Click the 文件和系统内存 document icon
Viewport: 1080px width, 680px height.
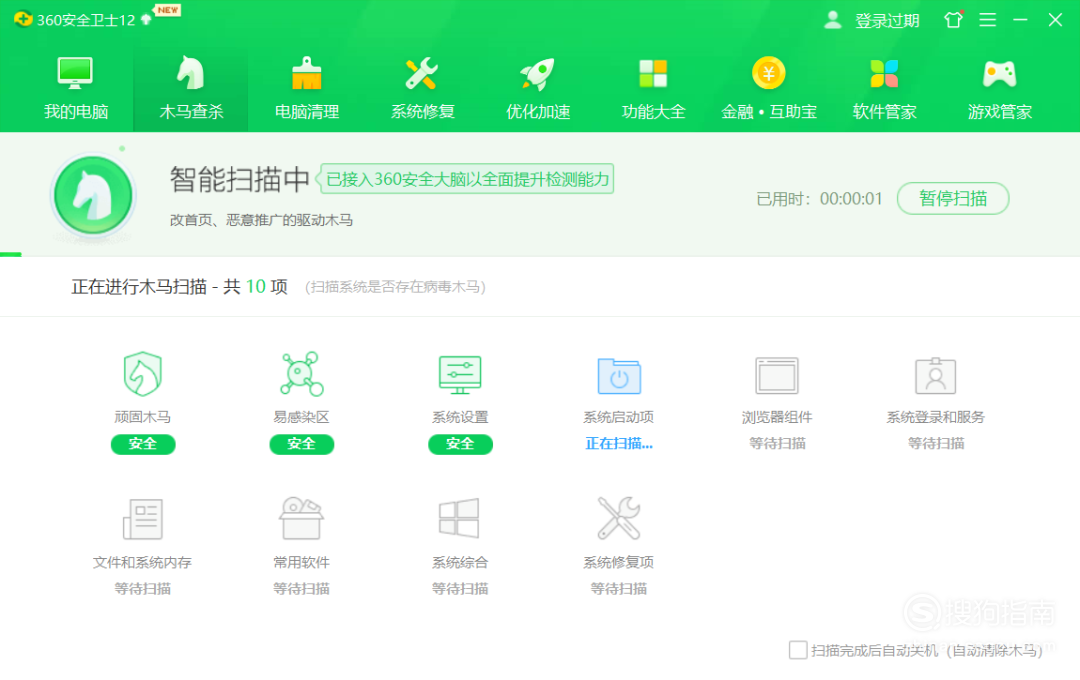pos(143,519)
